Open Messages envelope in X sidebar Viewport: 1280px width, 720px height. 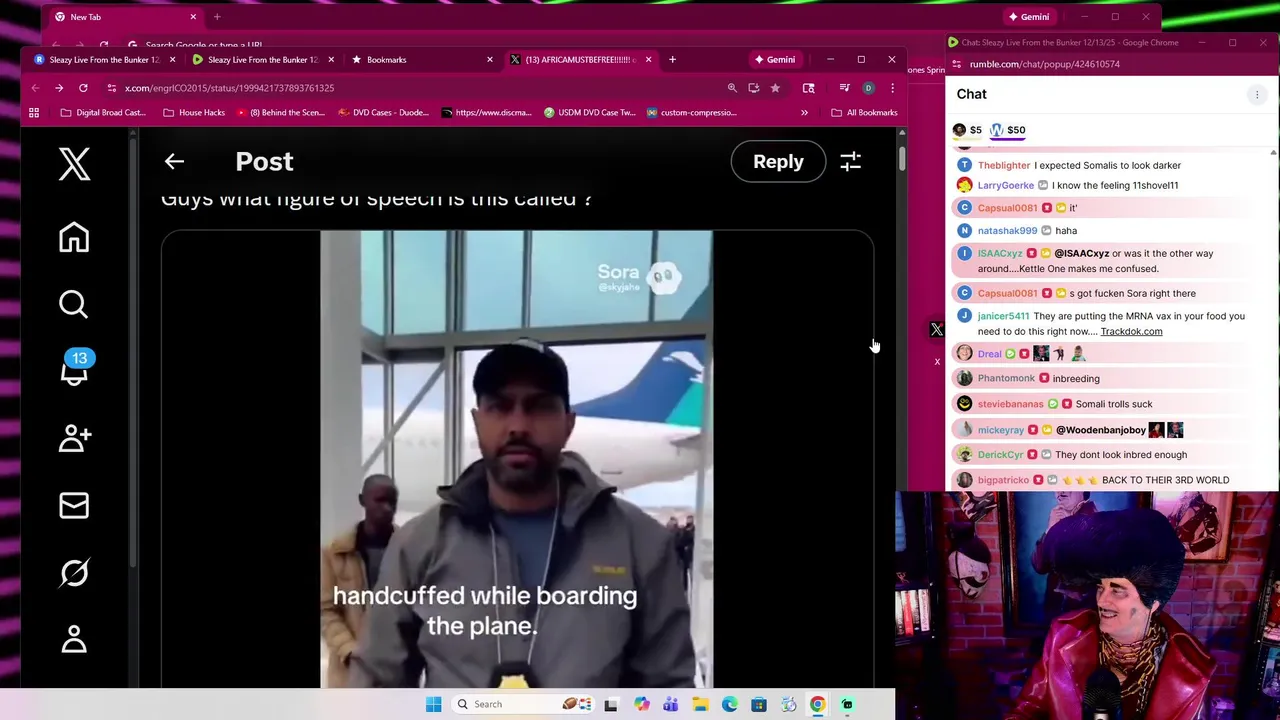74,505
